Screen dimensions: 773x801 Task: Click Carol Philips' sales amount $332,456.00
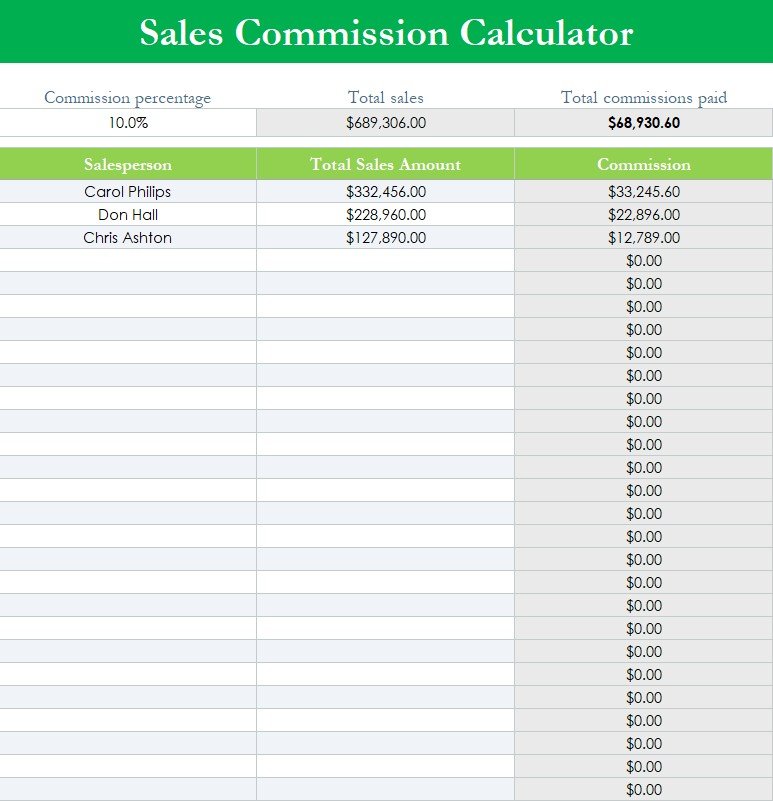(x=386, y=191)
